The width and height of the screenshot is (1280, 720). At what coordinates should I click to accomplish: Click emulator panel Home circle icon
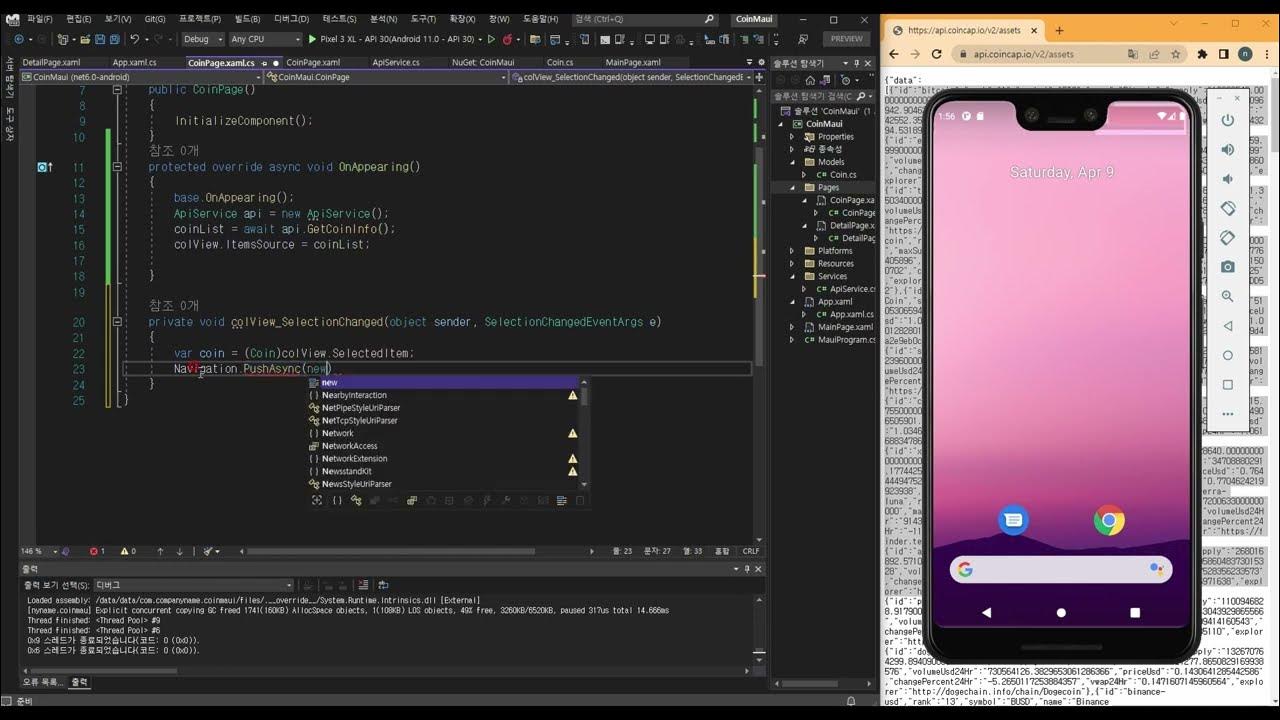(x=1228, y=355)
